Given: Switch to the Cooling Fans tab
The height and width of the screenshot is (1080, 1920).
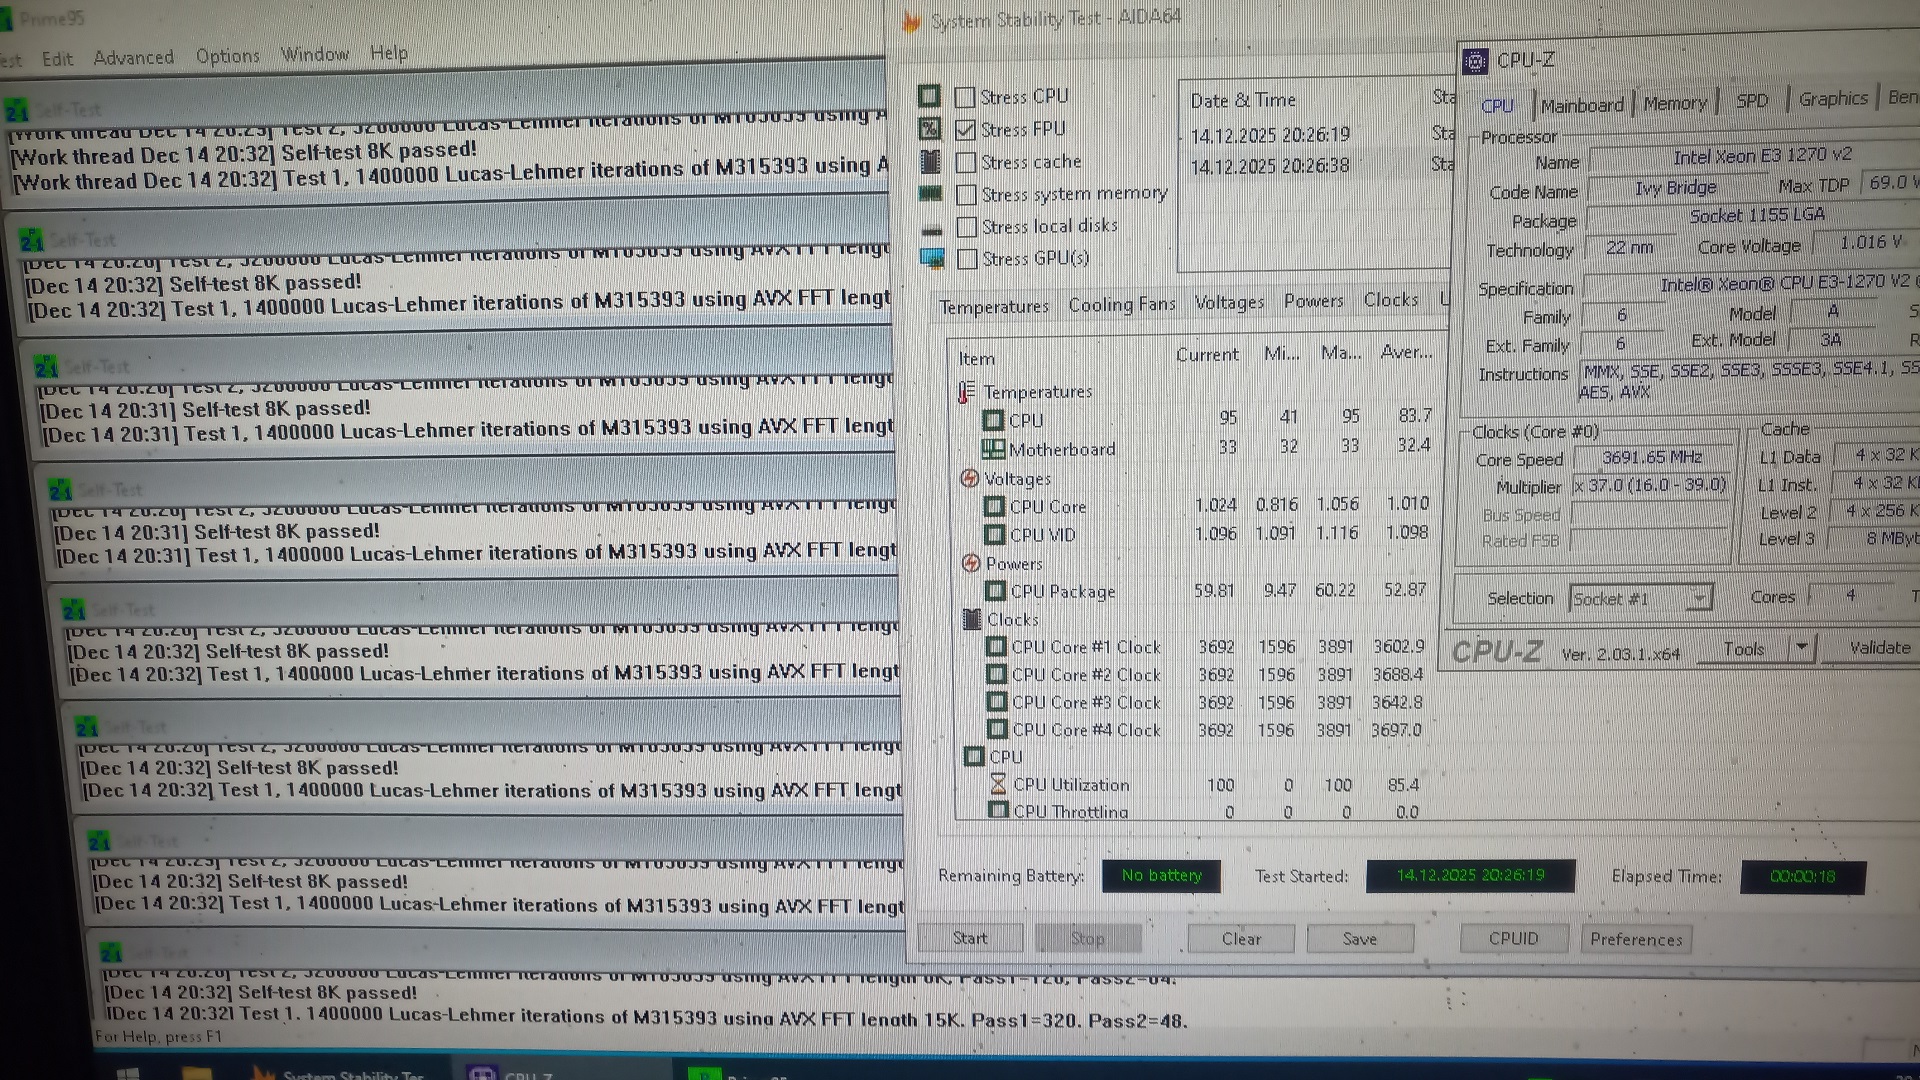Looking at the screenshot, I should point(1121,304).
